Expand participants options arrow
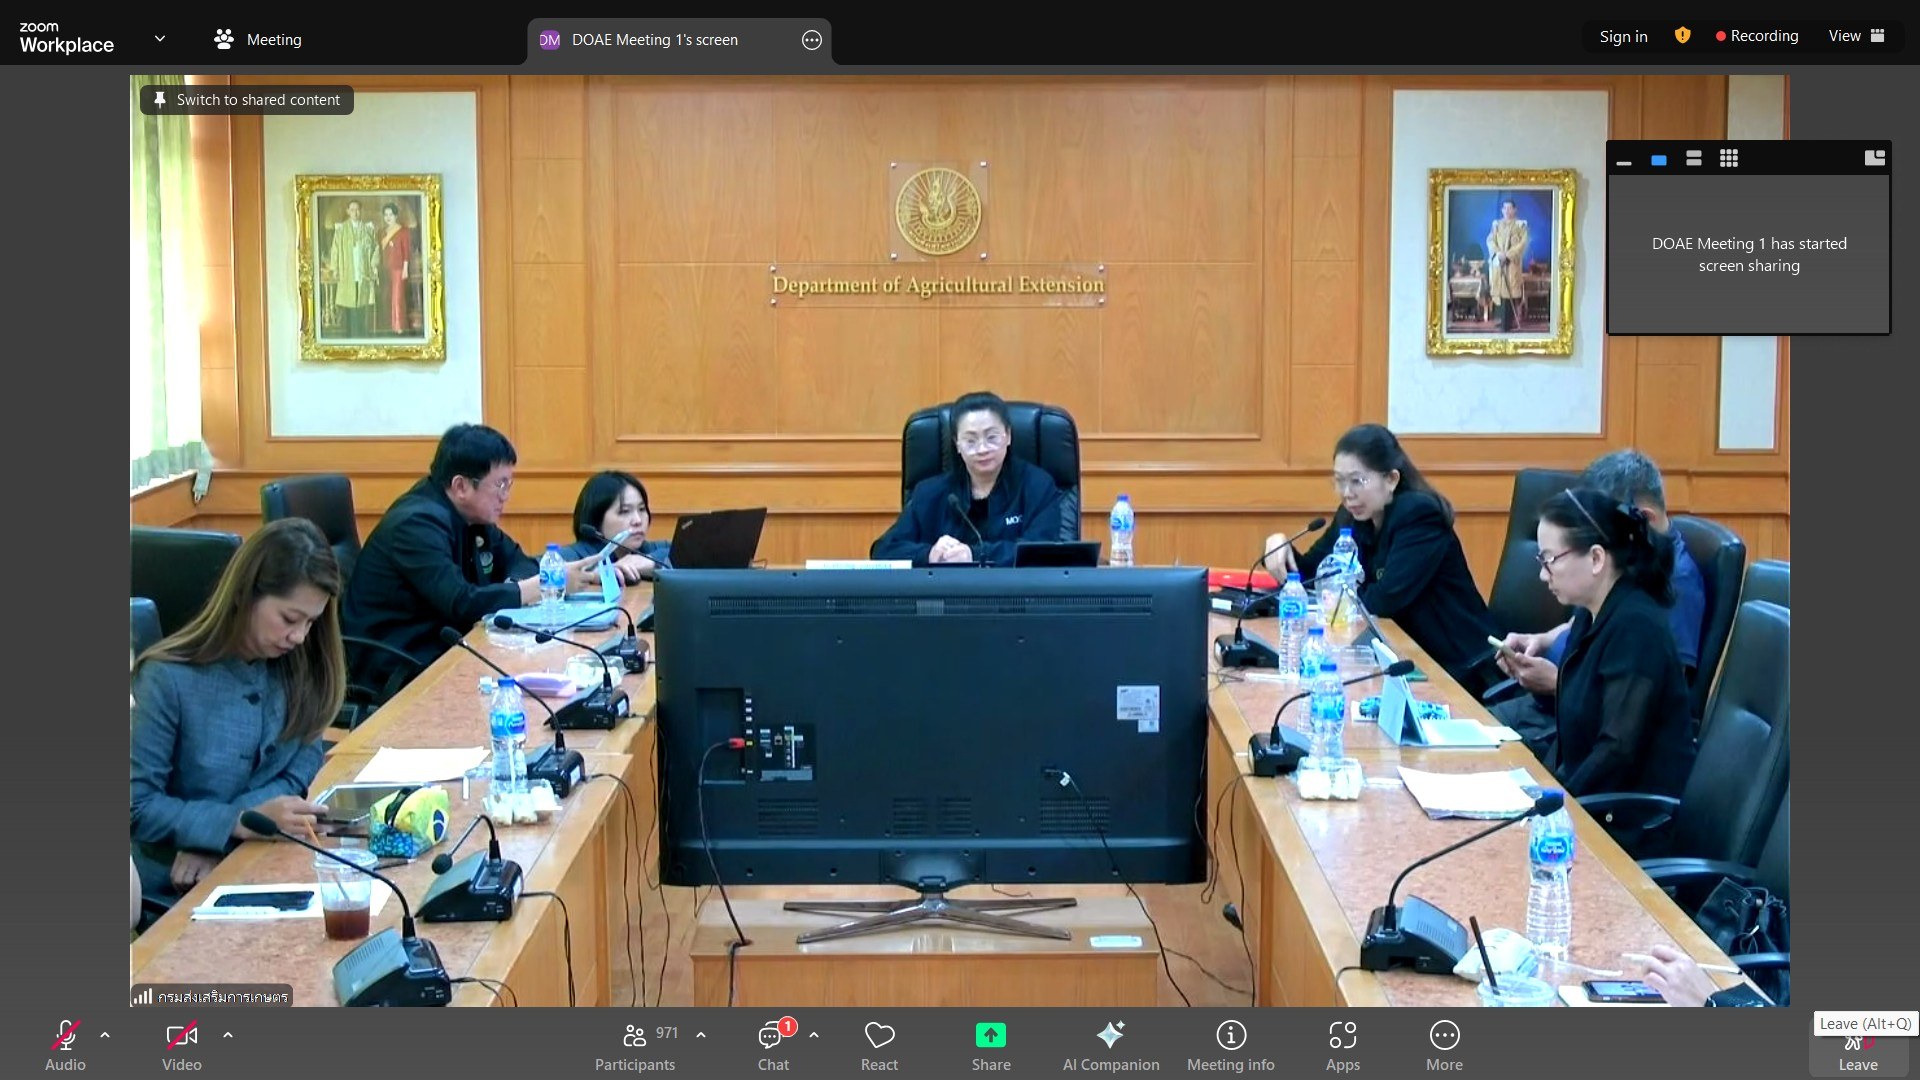Screen dimensions: 1920x1080 point(701,1035)
